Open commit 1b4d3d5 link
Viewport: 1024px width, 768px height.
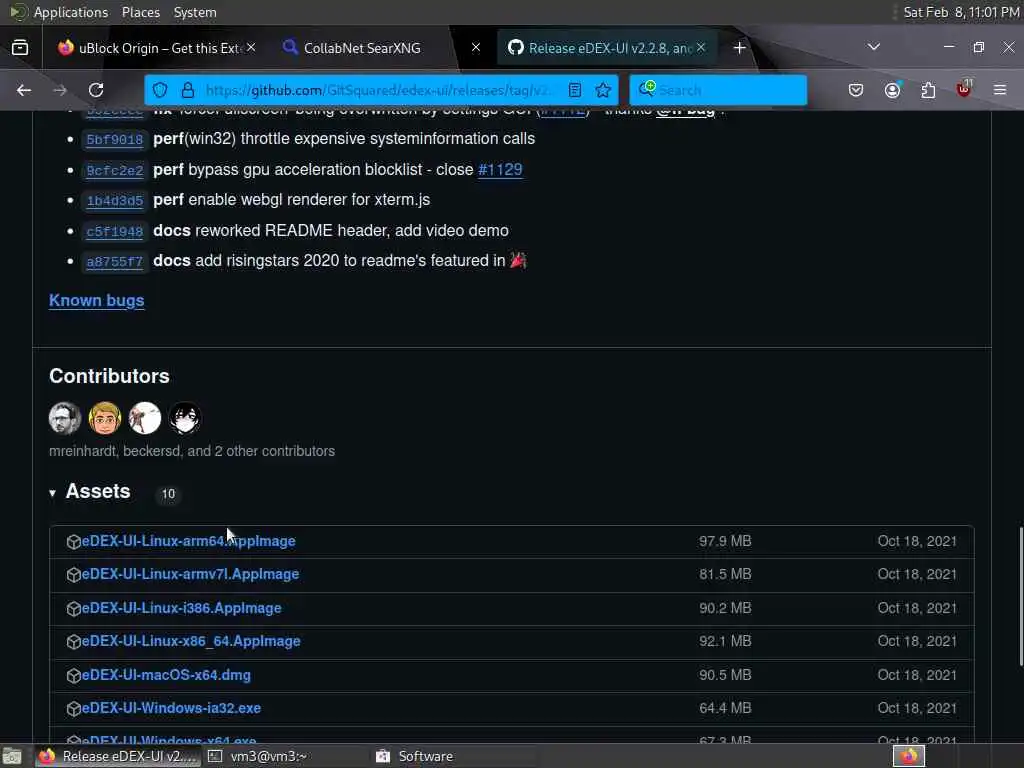(115, 200)
